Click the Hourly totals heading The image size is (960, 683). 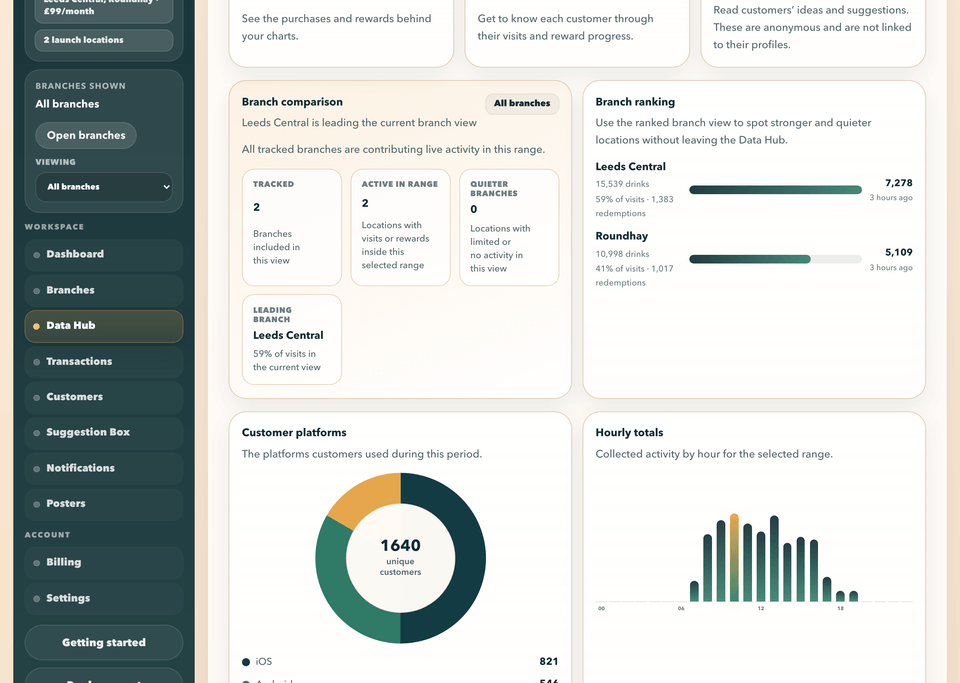click(629, 433)
